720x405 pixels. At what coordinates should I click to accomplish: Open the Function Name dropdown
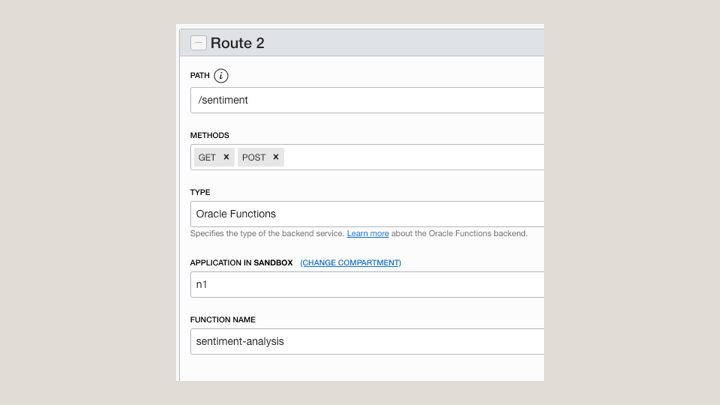pos(366,341)
